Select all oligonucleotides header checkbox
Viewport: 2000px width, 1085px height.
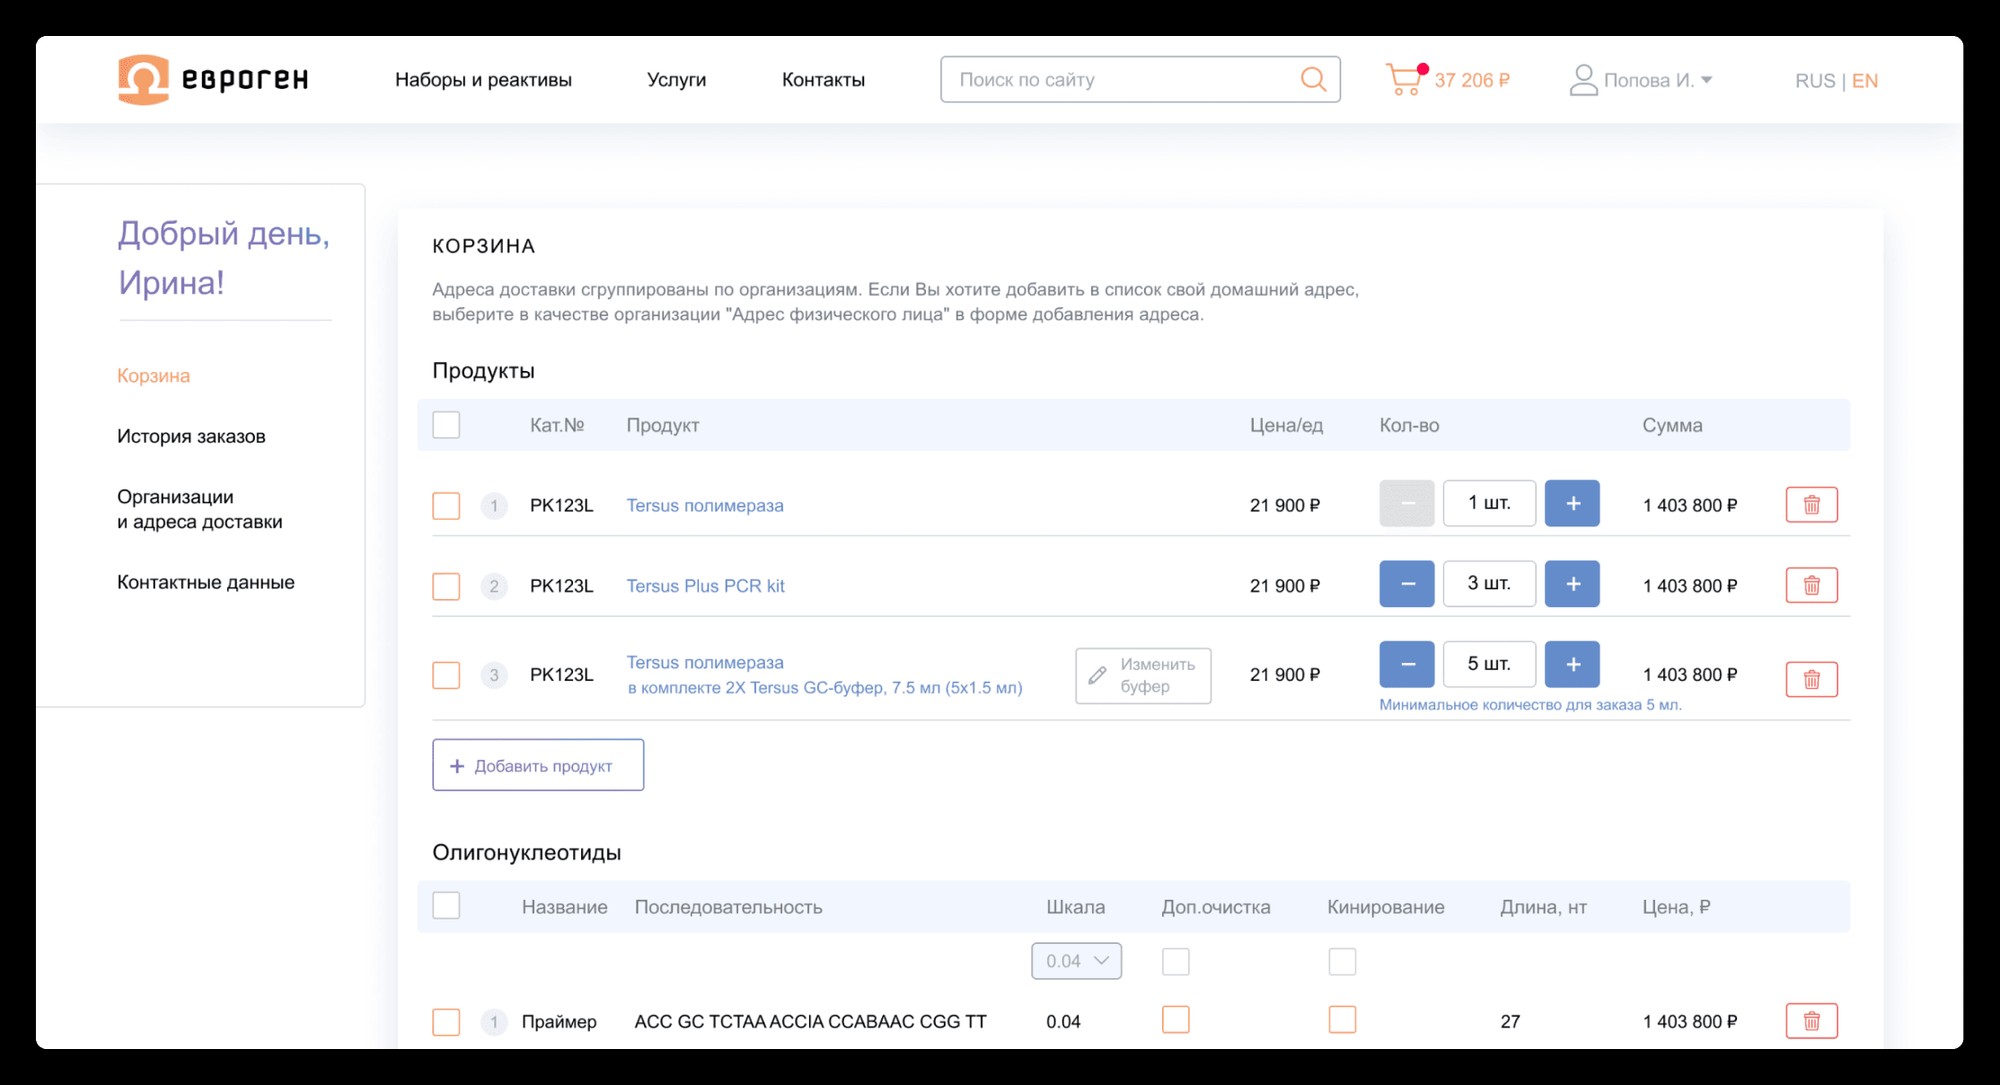(446, 906)
